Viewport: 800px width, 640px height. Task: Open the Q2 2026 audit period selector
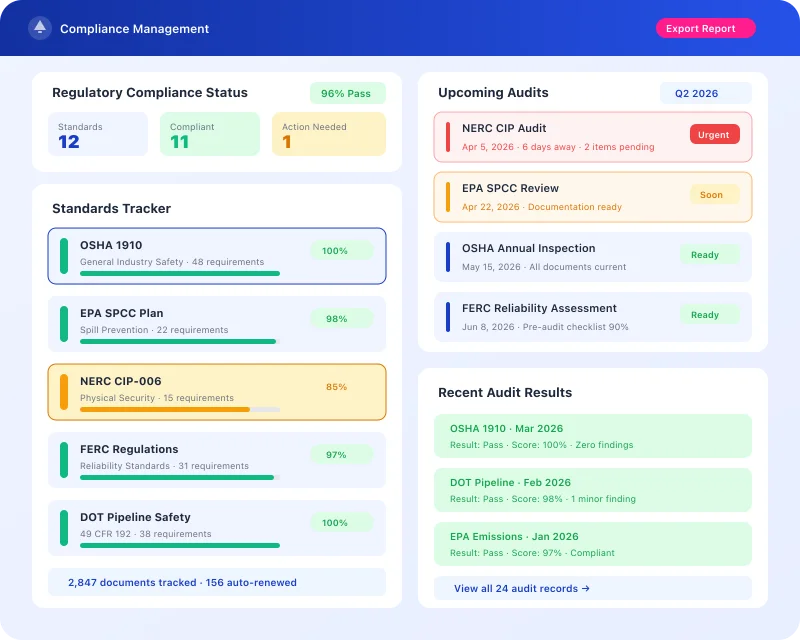pyautogui.click(x=705, y=93)
